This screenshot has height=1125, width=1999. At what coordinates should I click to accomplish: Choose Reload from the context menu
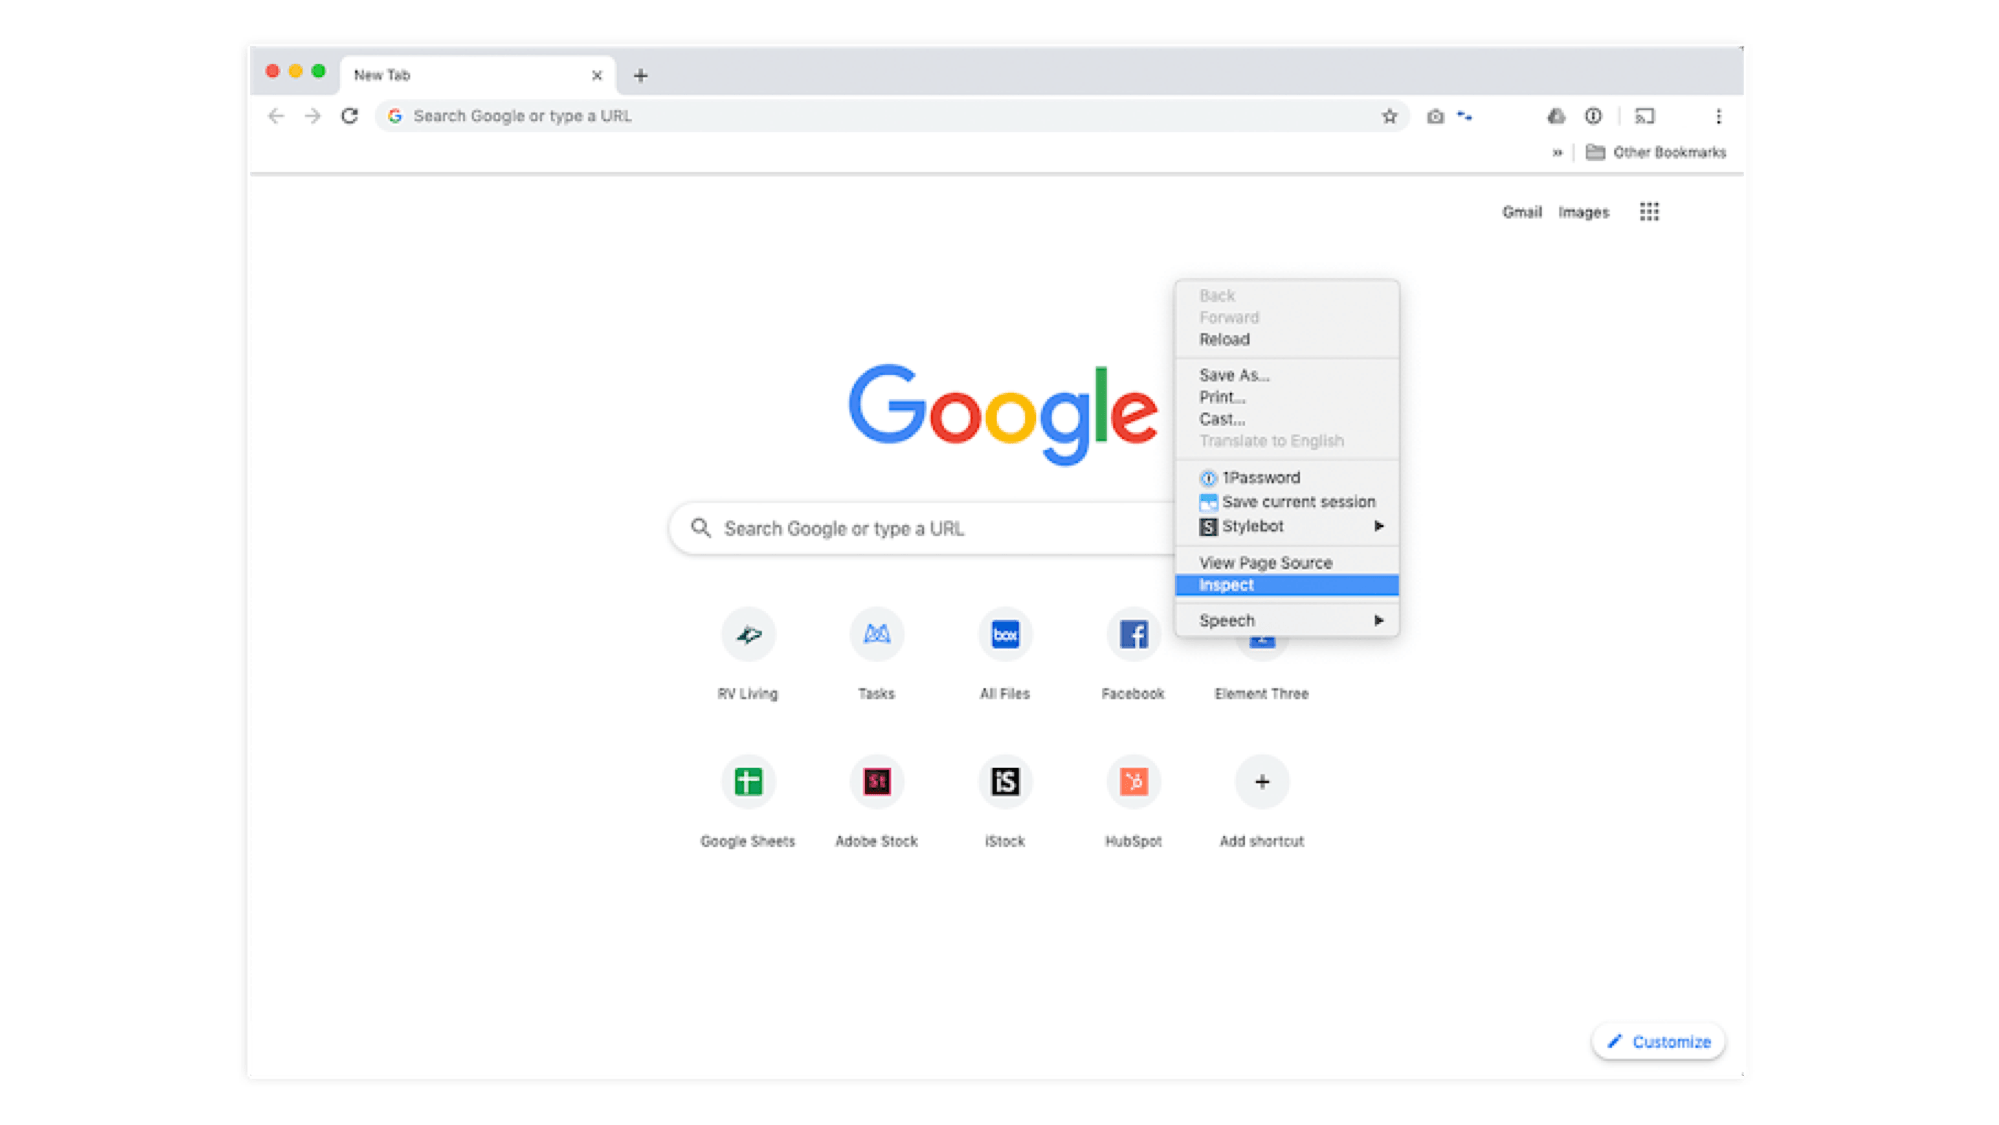pos(1287,339)
